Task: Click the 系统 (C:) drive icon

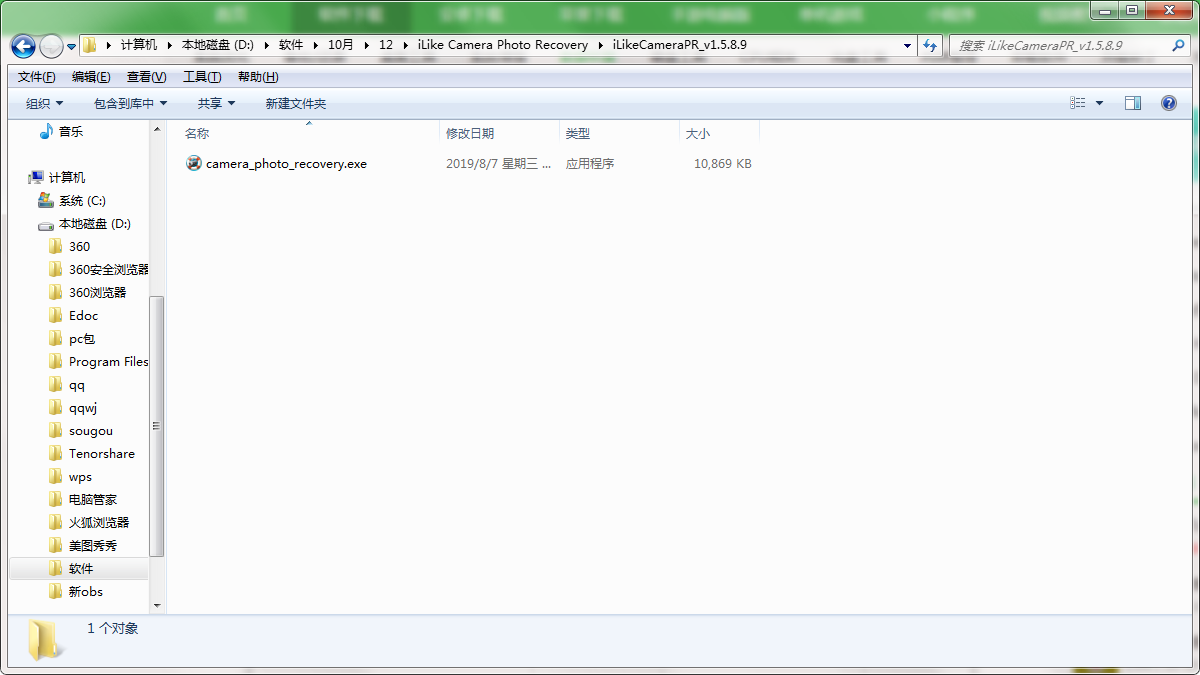Action: tap(46, 200)
